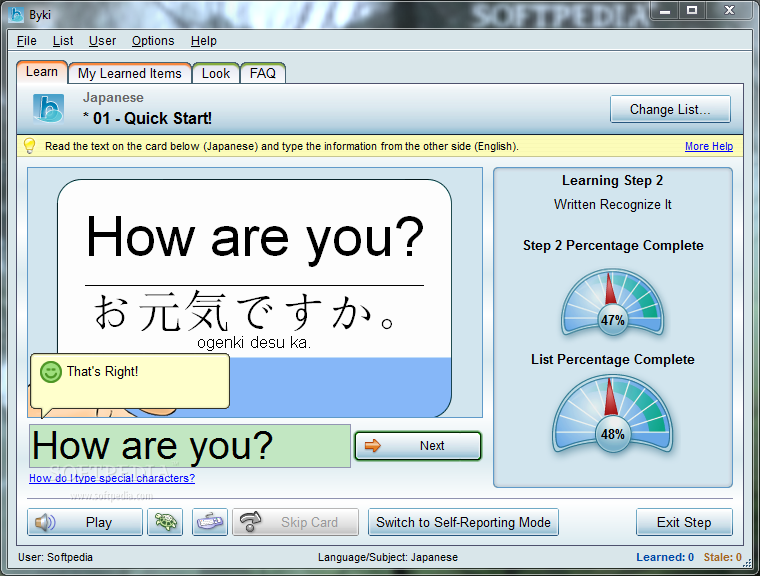This screenshot has height=576, width=760.
Task: Click the speaker Play button
Action: [x=85, y=522]
